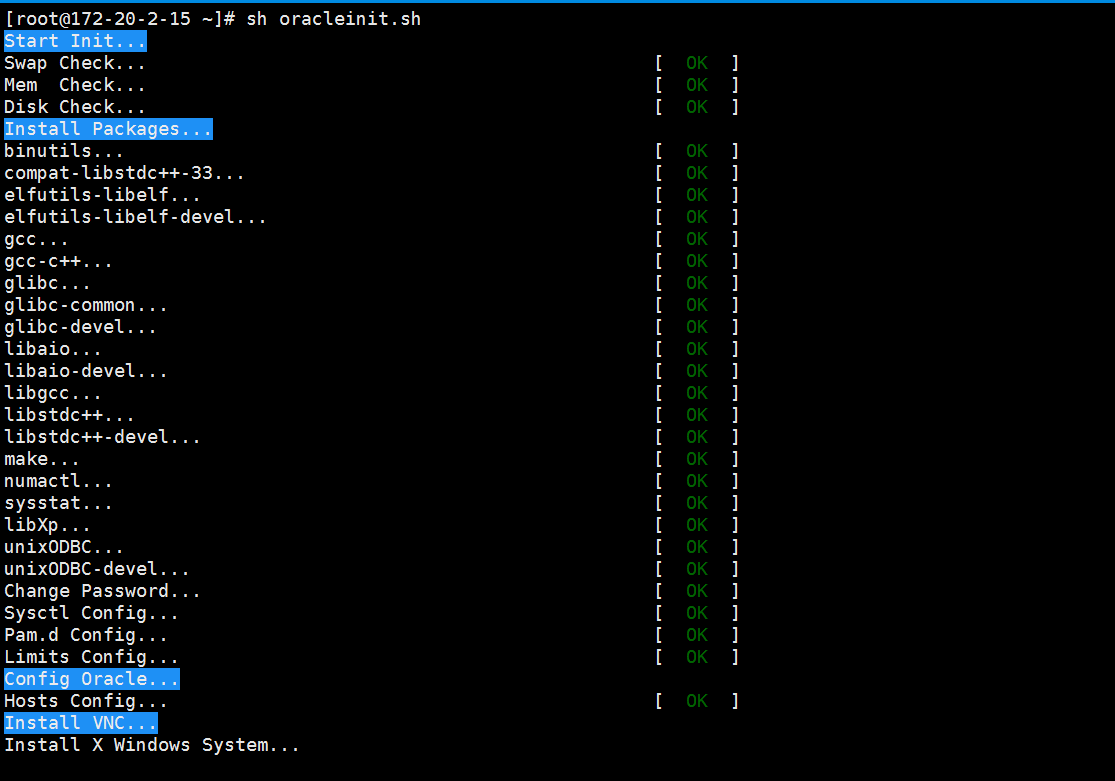The height and width of the screenshot is (781, 1115).
Task: Click the 'libaio-devel...' package line
Action: tap(86, 371)
